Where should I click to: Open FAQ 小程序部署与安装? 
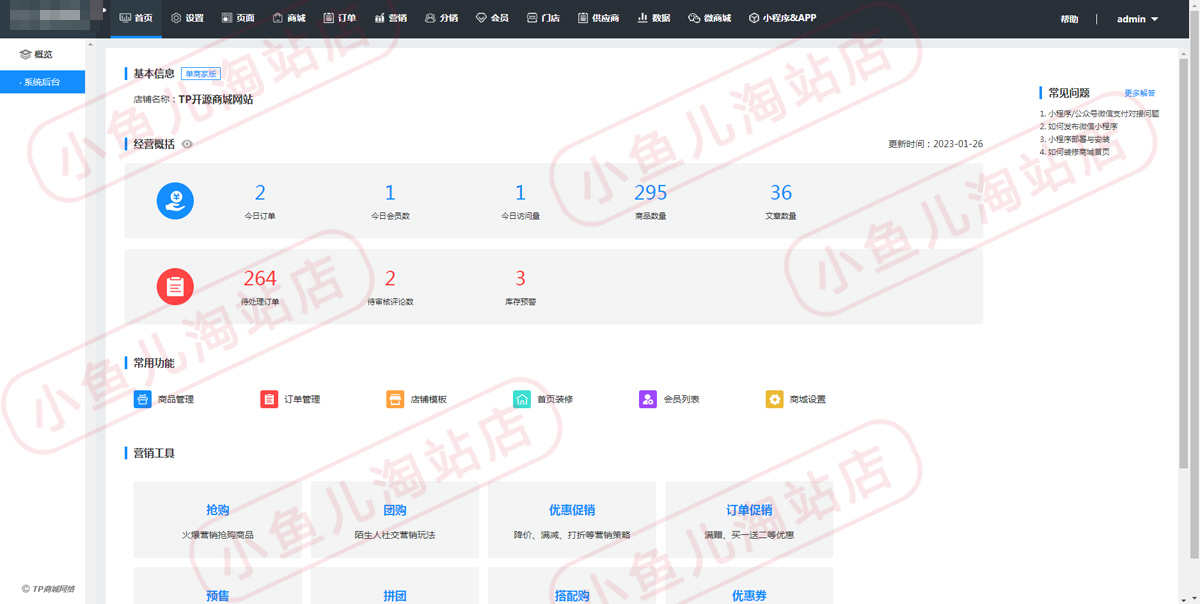click(1075, 139)
